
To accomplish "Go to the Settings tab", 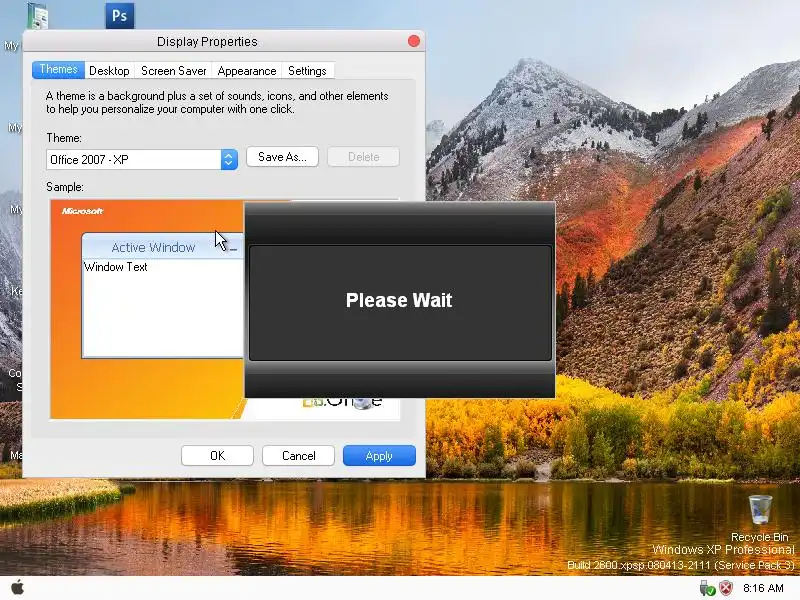I will pyautogui.click(x=307, y=70).
